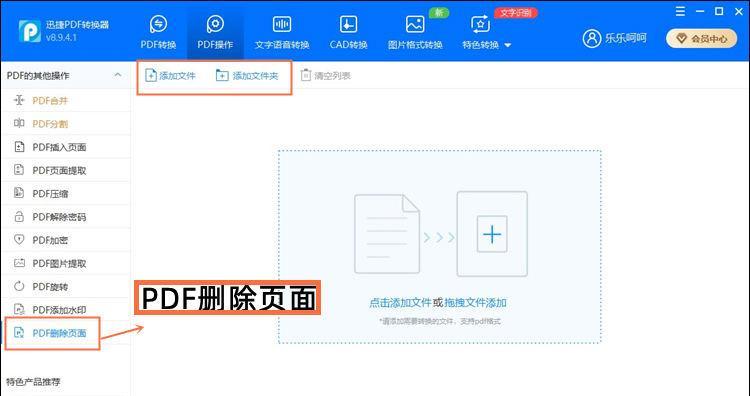Image resolution: width=750 pixels, height=396 pixels.
Task: Select PDF压缩 in the sidebar
Action: tap(66, 194)
